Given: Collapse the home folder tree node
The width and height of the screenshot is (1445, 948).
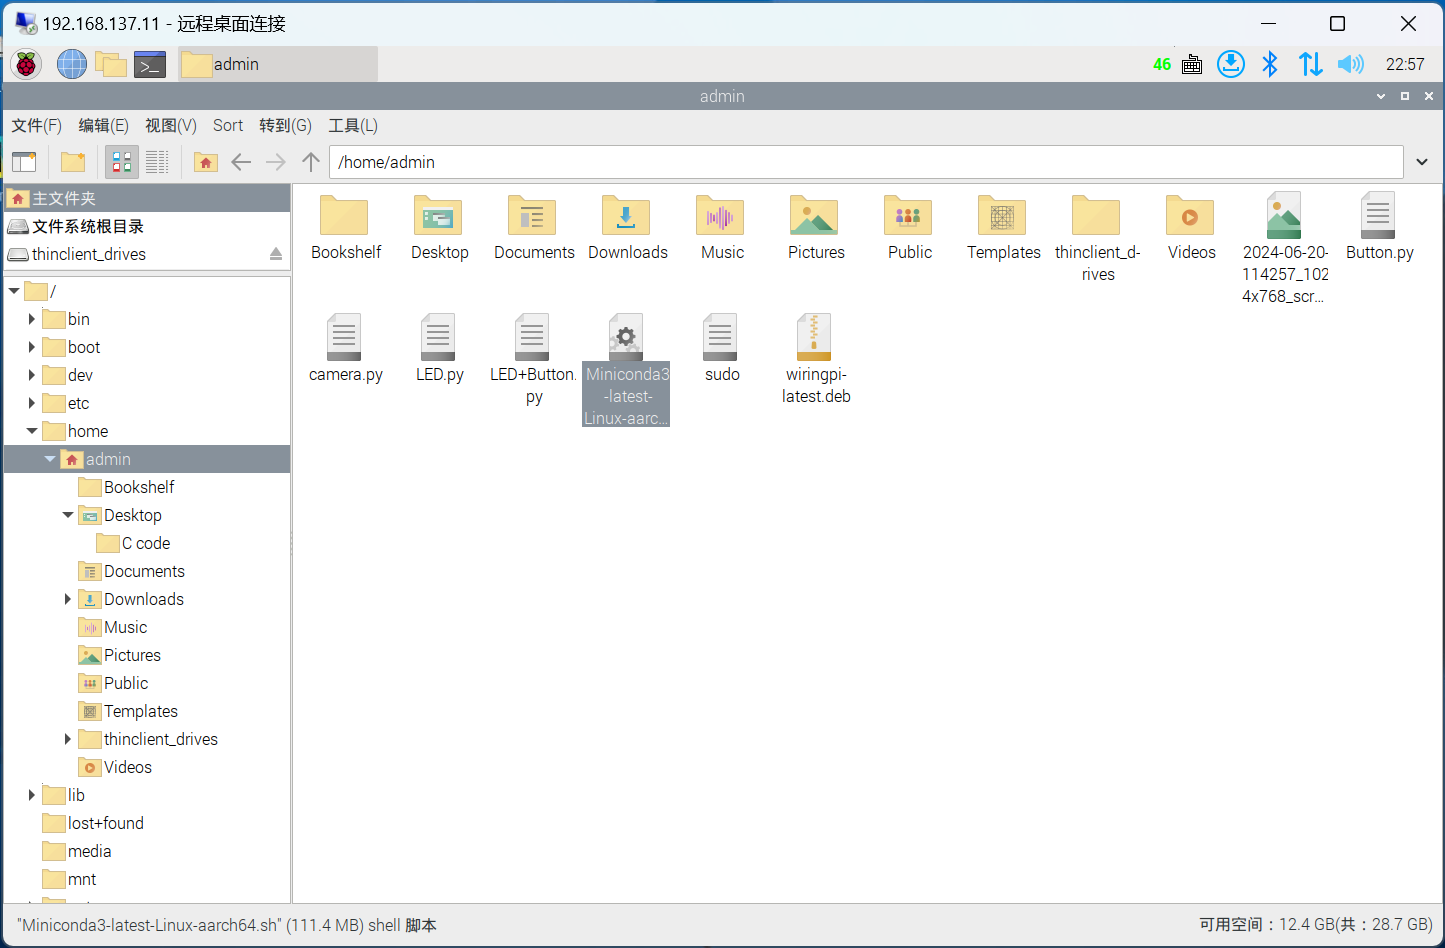Looking at the screenshot, I should click(32, 431).
